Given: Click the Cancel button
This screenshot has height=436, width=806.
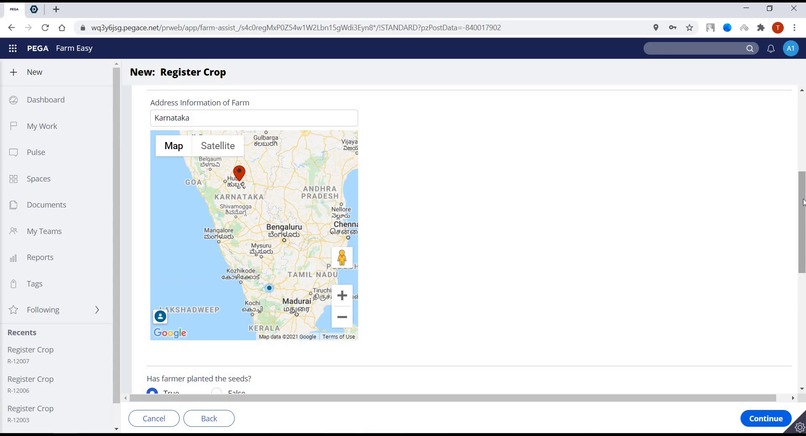Looking at the screenshot, I should tap(154, 419).
